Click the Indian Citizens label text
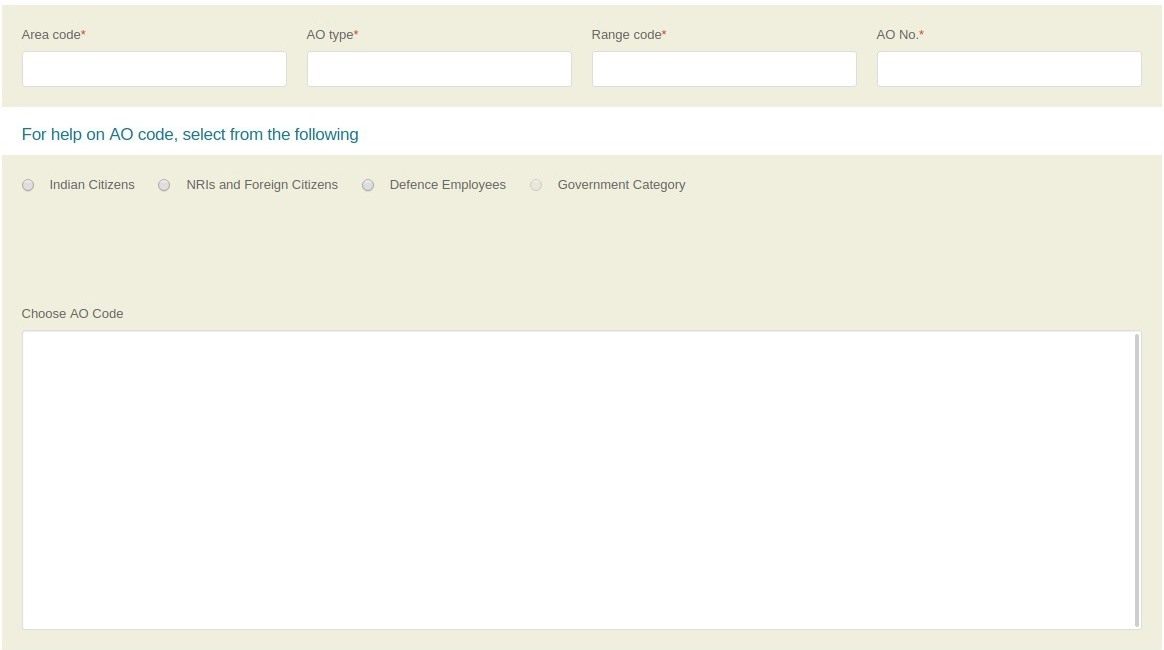 tap(93, 185)
